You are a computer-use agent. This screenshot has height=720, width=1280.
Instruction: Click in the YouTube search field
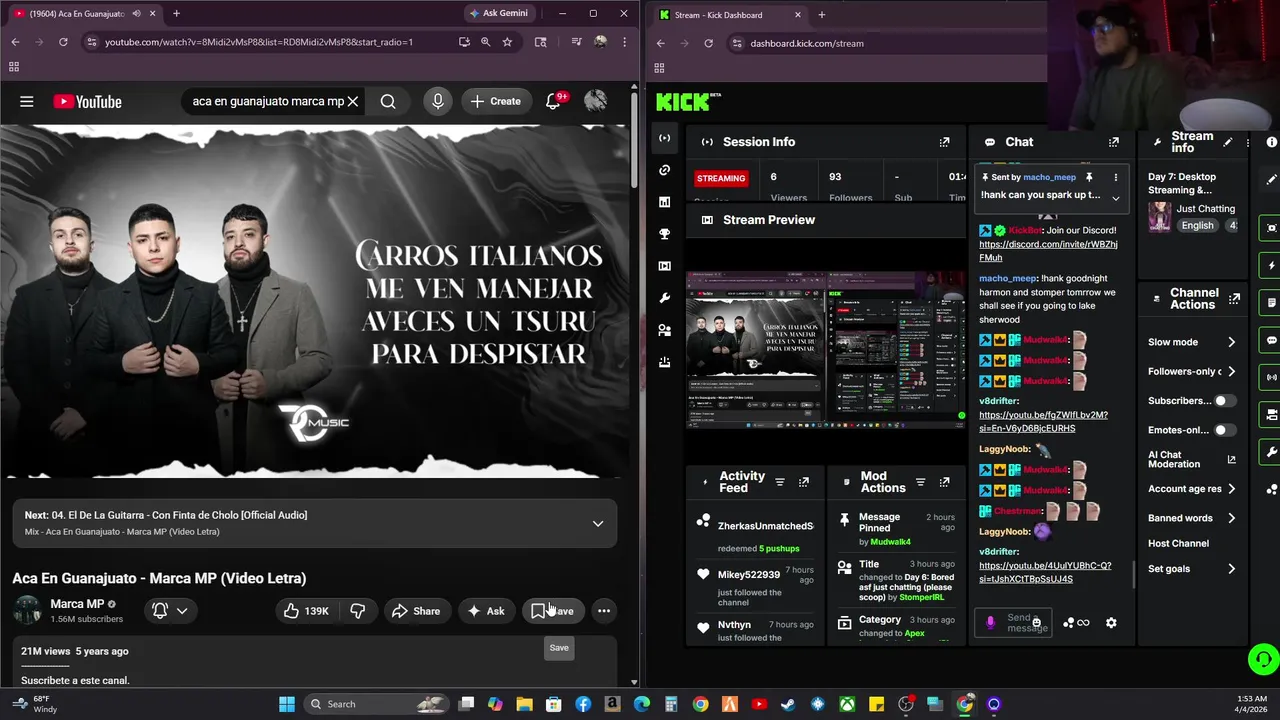[267, 101]
